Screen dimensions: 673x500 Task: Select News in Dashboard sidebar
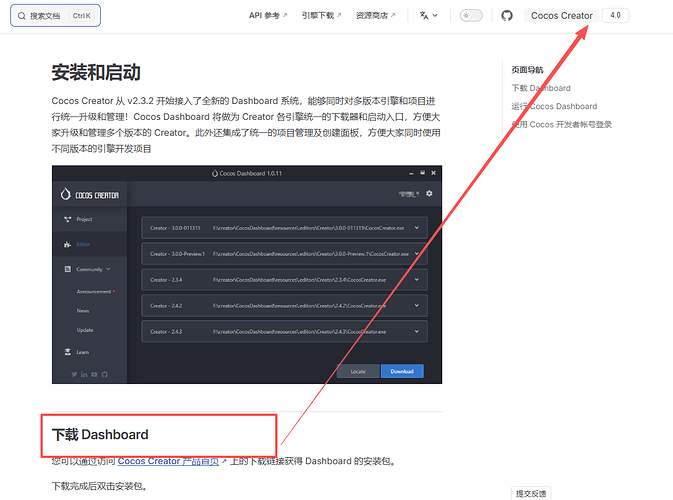pos(83,311)
